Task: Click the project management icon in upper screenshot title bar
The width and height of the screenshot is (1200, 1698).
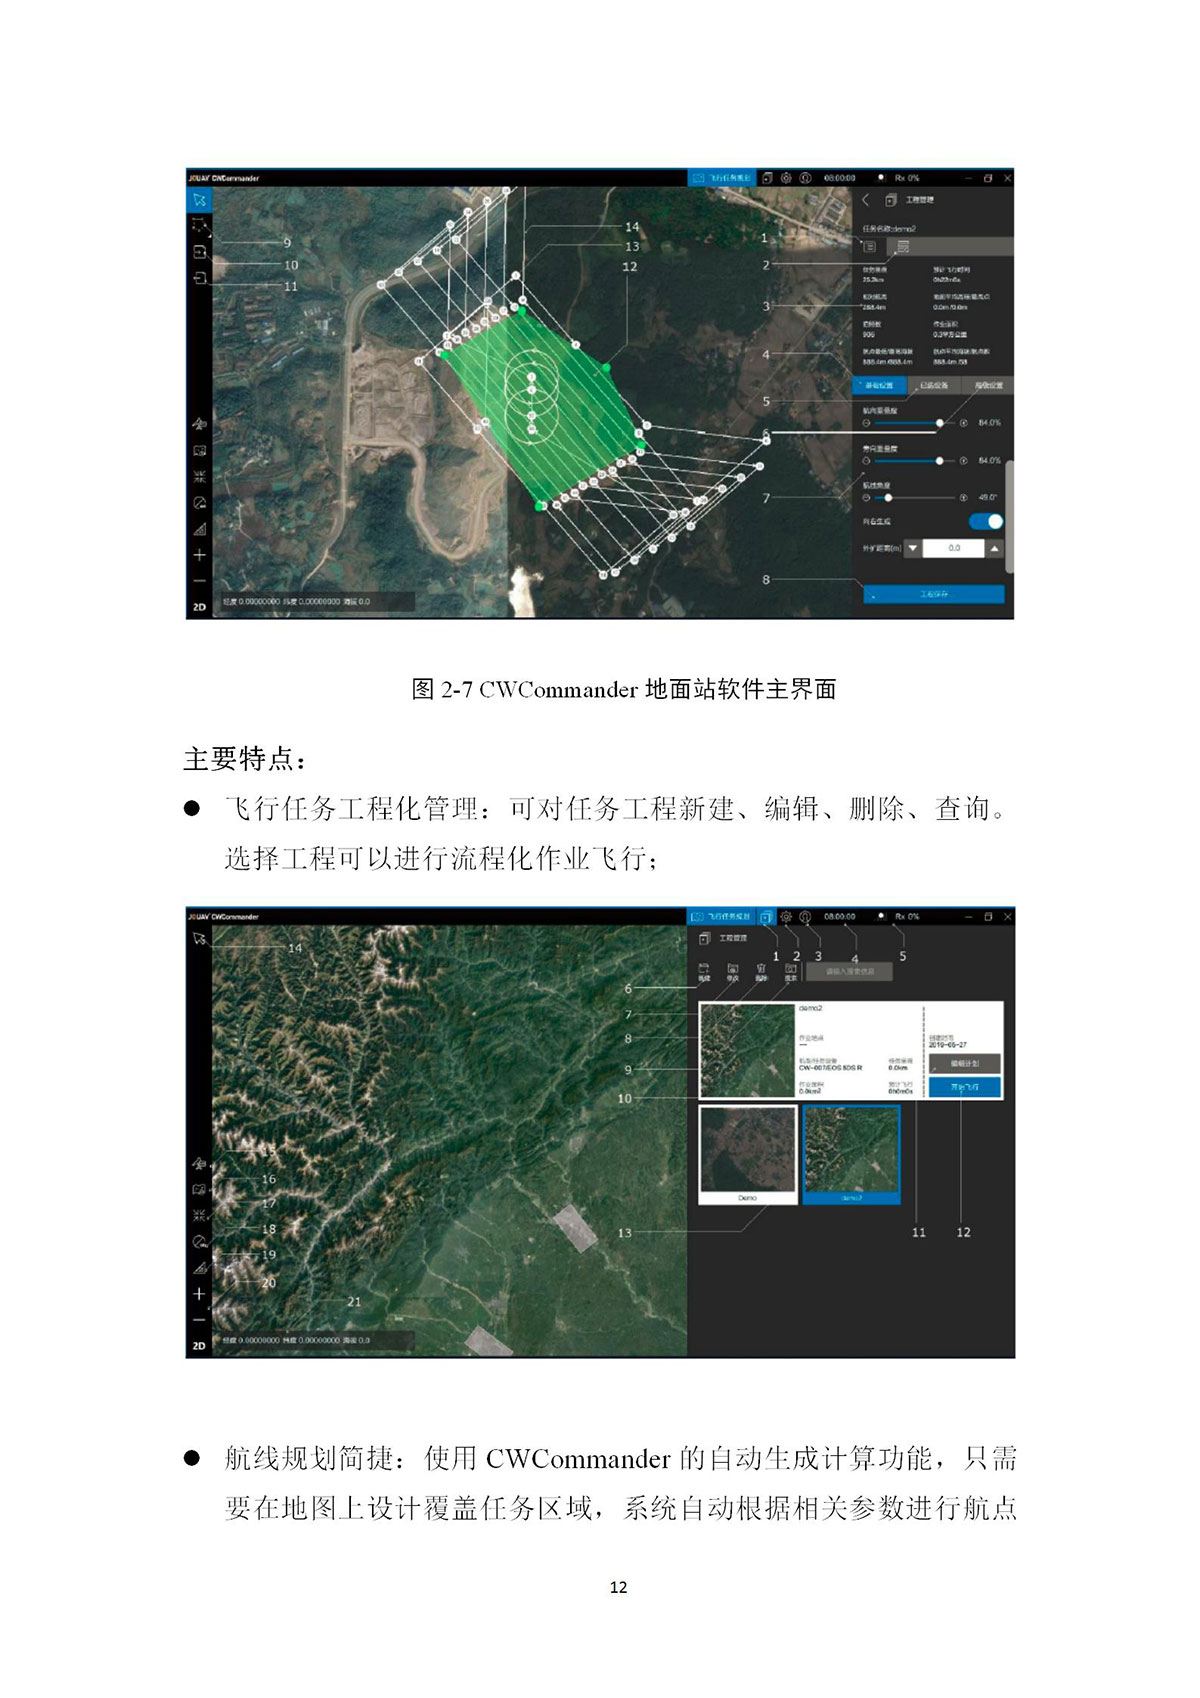Action: pyautogui.click(x=767, y=178)
